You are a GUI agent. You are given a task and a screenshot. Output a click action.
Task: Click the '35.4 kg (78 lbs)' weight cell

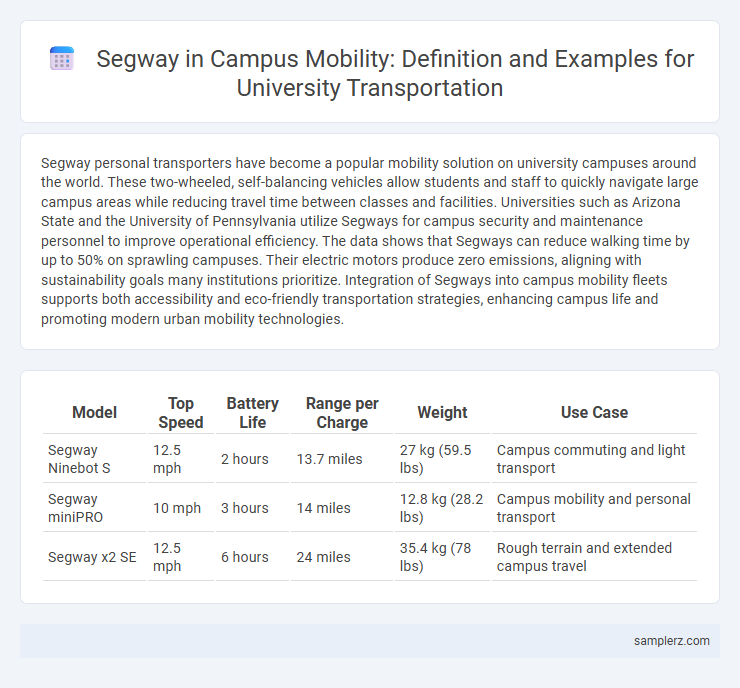pos(442,557)
